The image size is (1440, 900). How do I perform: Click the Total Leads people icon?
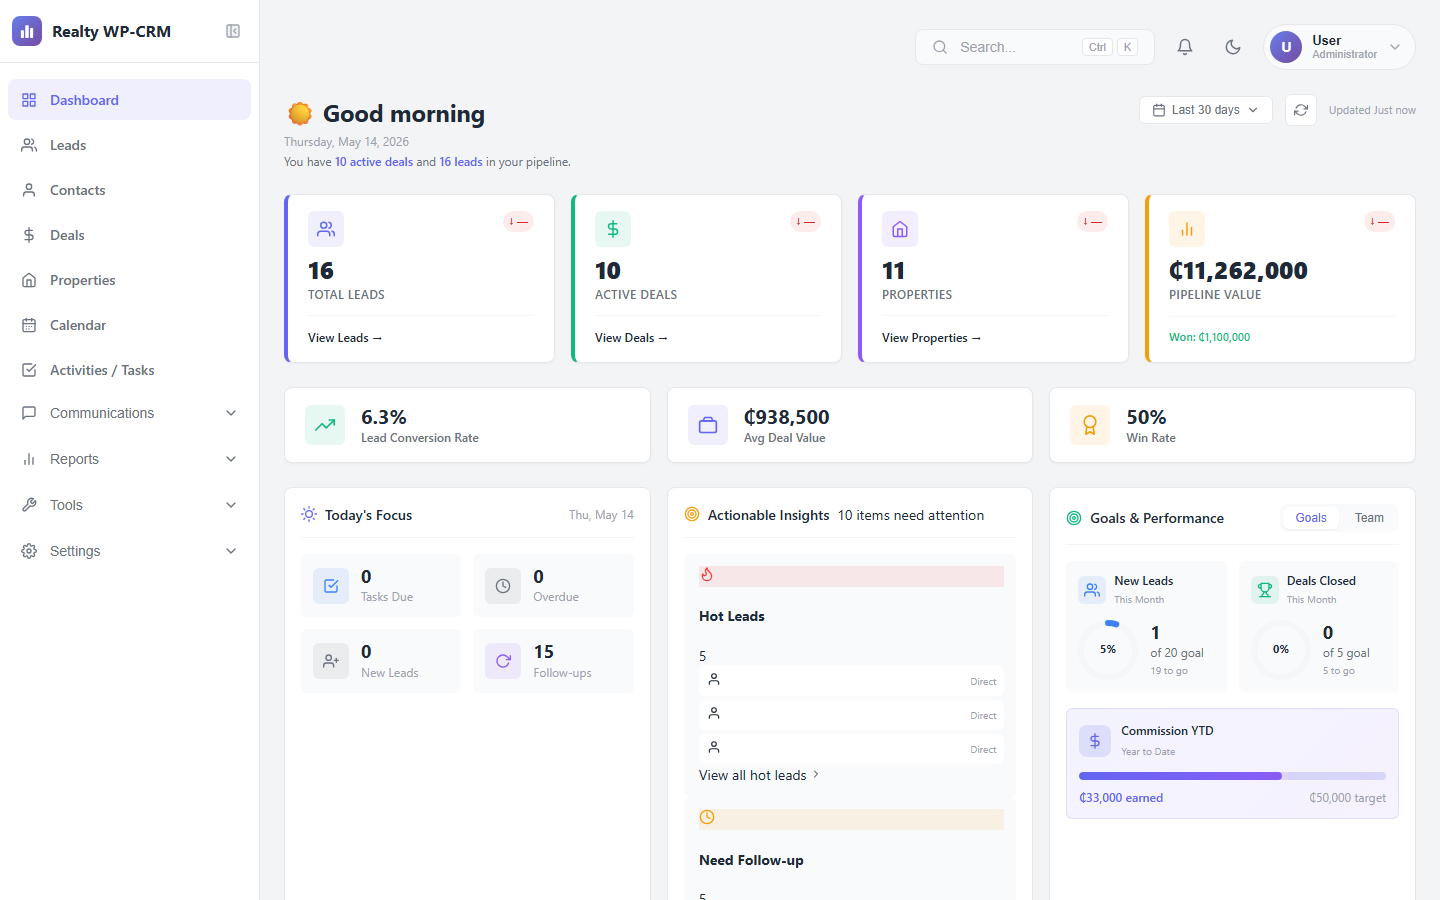[x=326, y=229]
